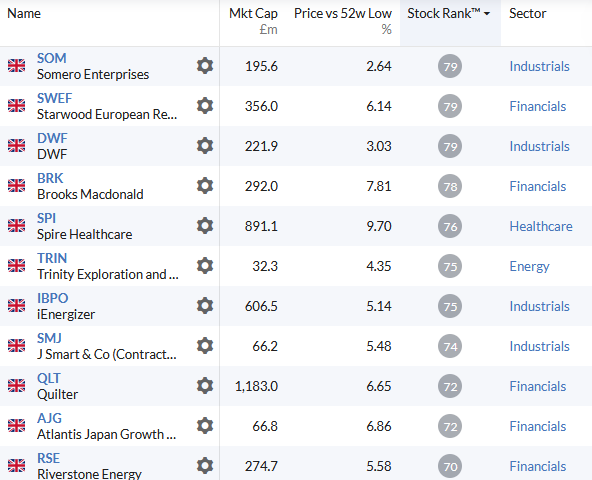The image size is (592, 480).
Task: Open the gear icon beside Somero Enterprises
Action: coord(205,66)
